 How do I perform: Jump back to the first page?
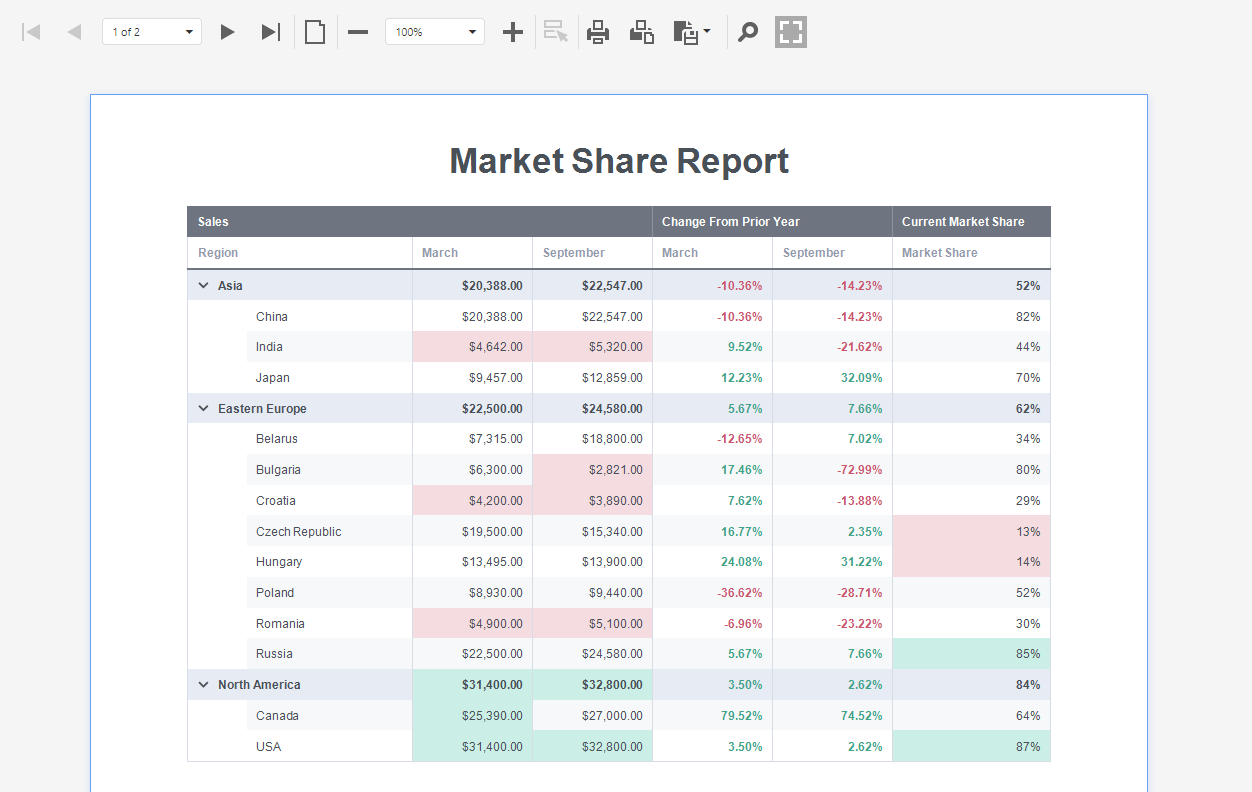click(x=31, y=31)
